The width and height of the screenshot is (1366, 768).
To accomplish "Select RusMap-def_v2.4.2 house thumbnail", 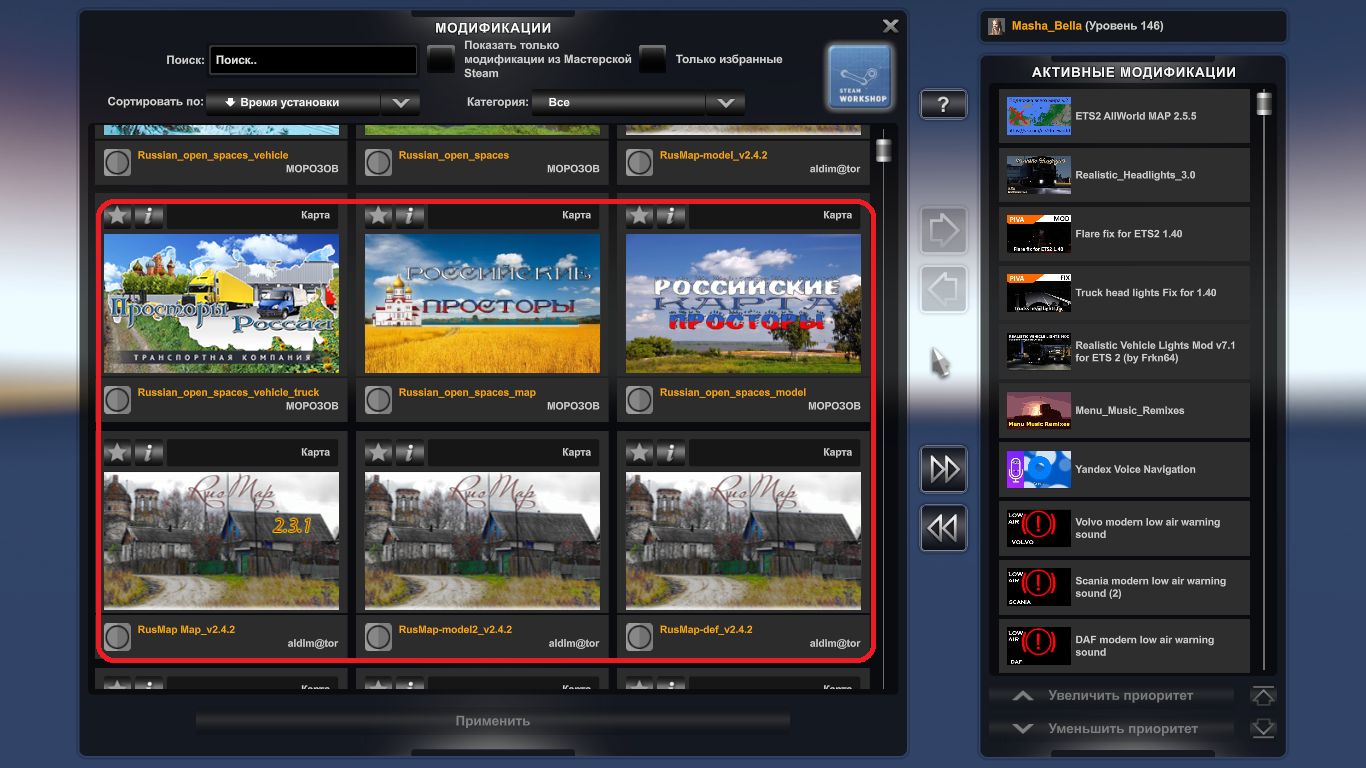I will 743,542.
